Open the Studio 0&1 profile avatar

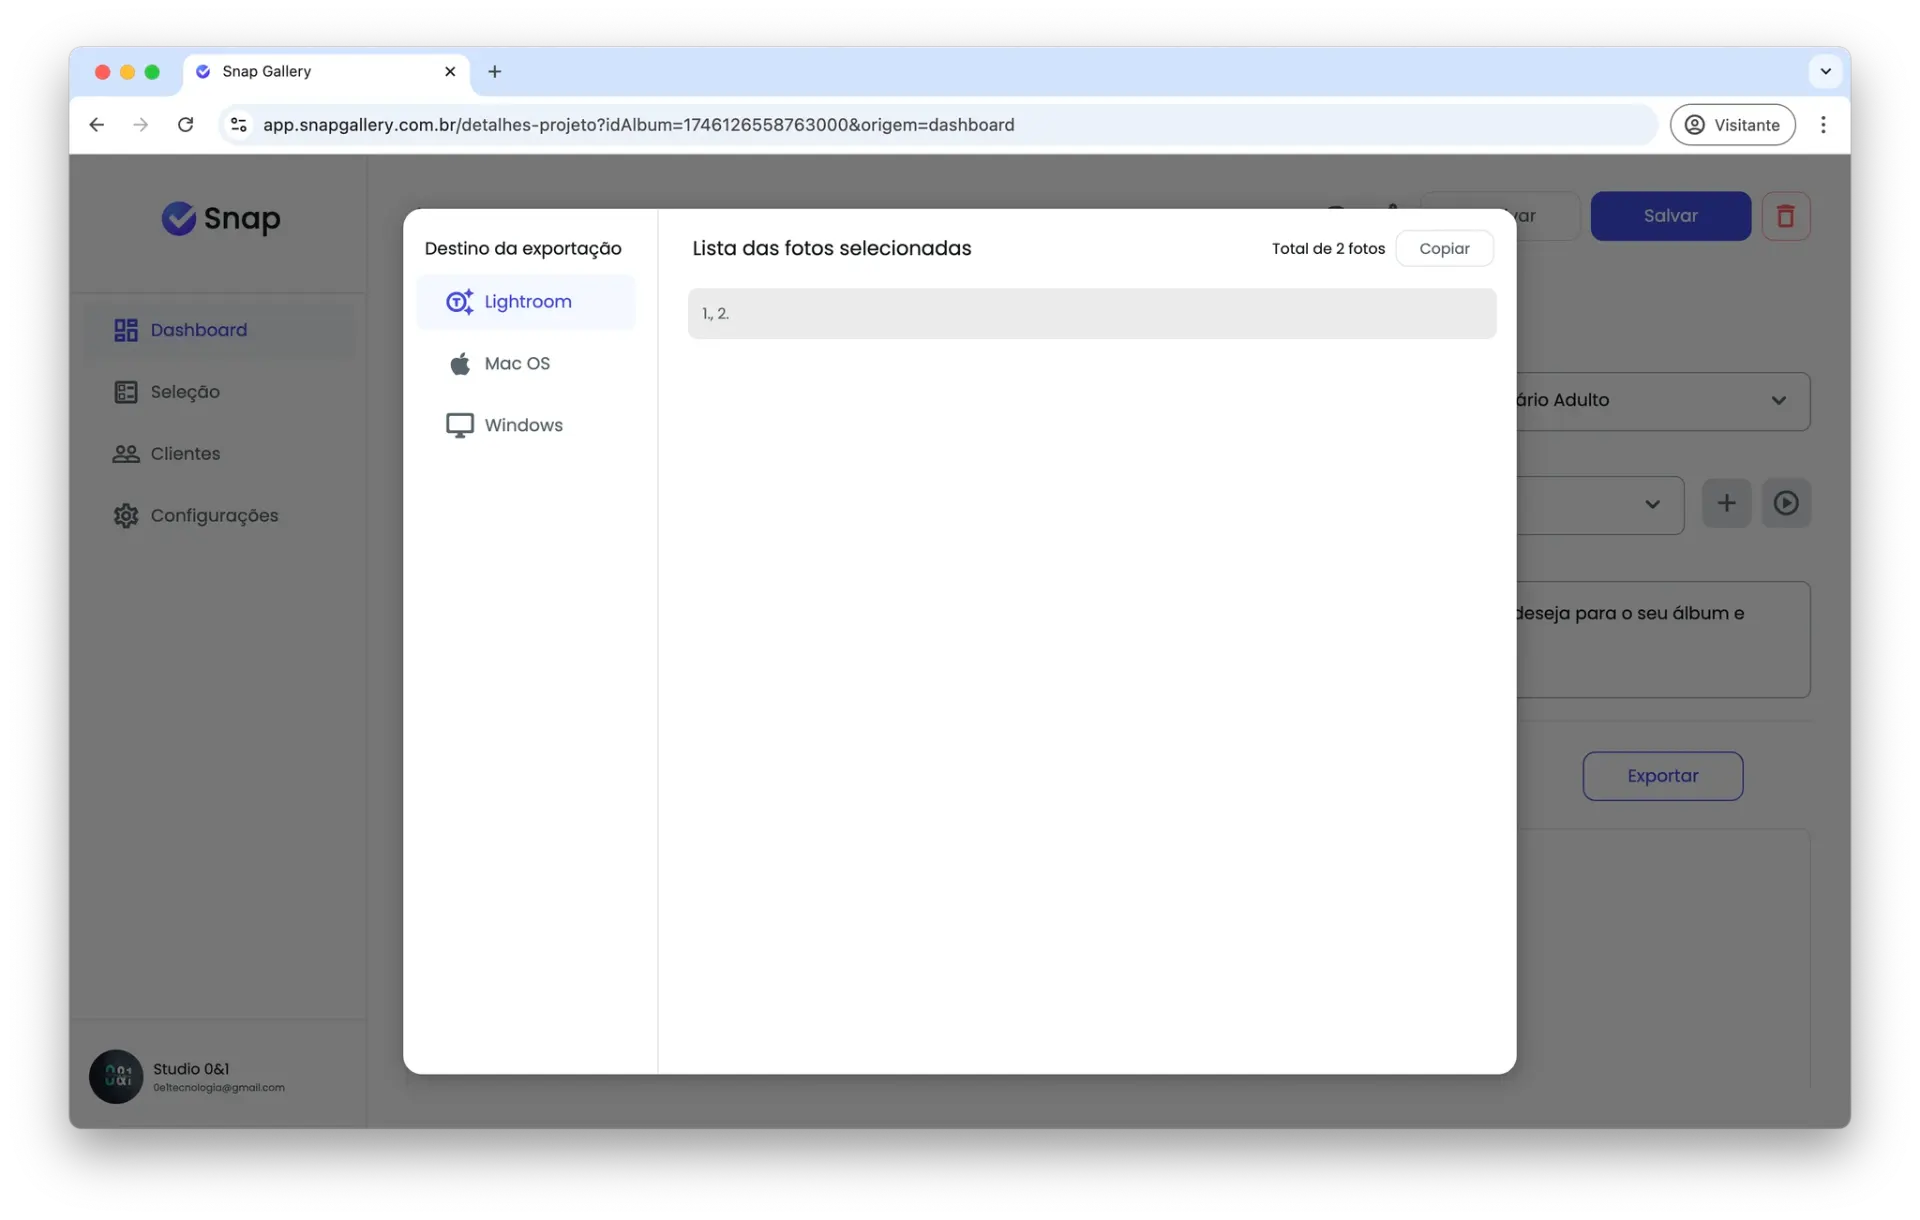coord(116,1076)
